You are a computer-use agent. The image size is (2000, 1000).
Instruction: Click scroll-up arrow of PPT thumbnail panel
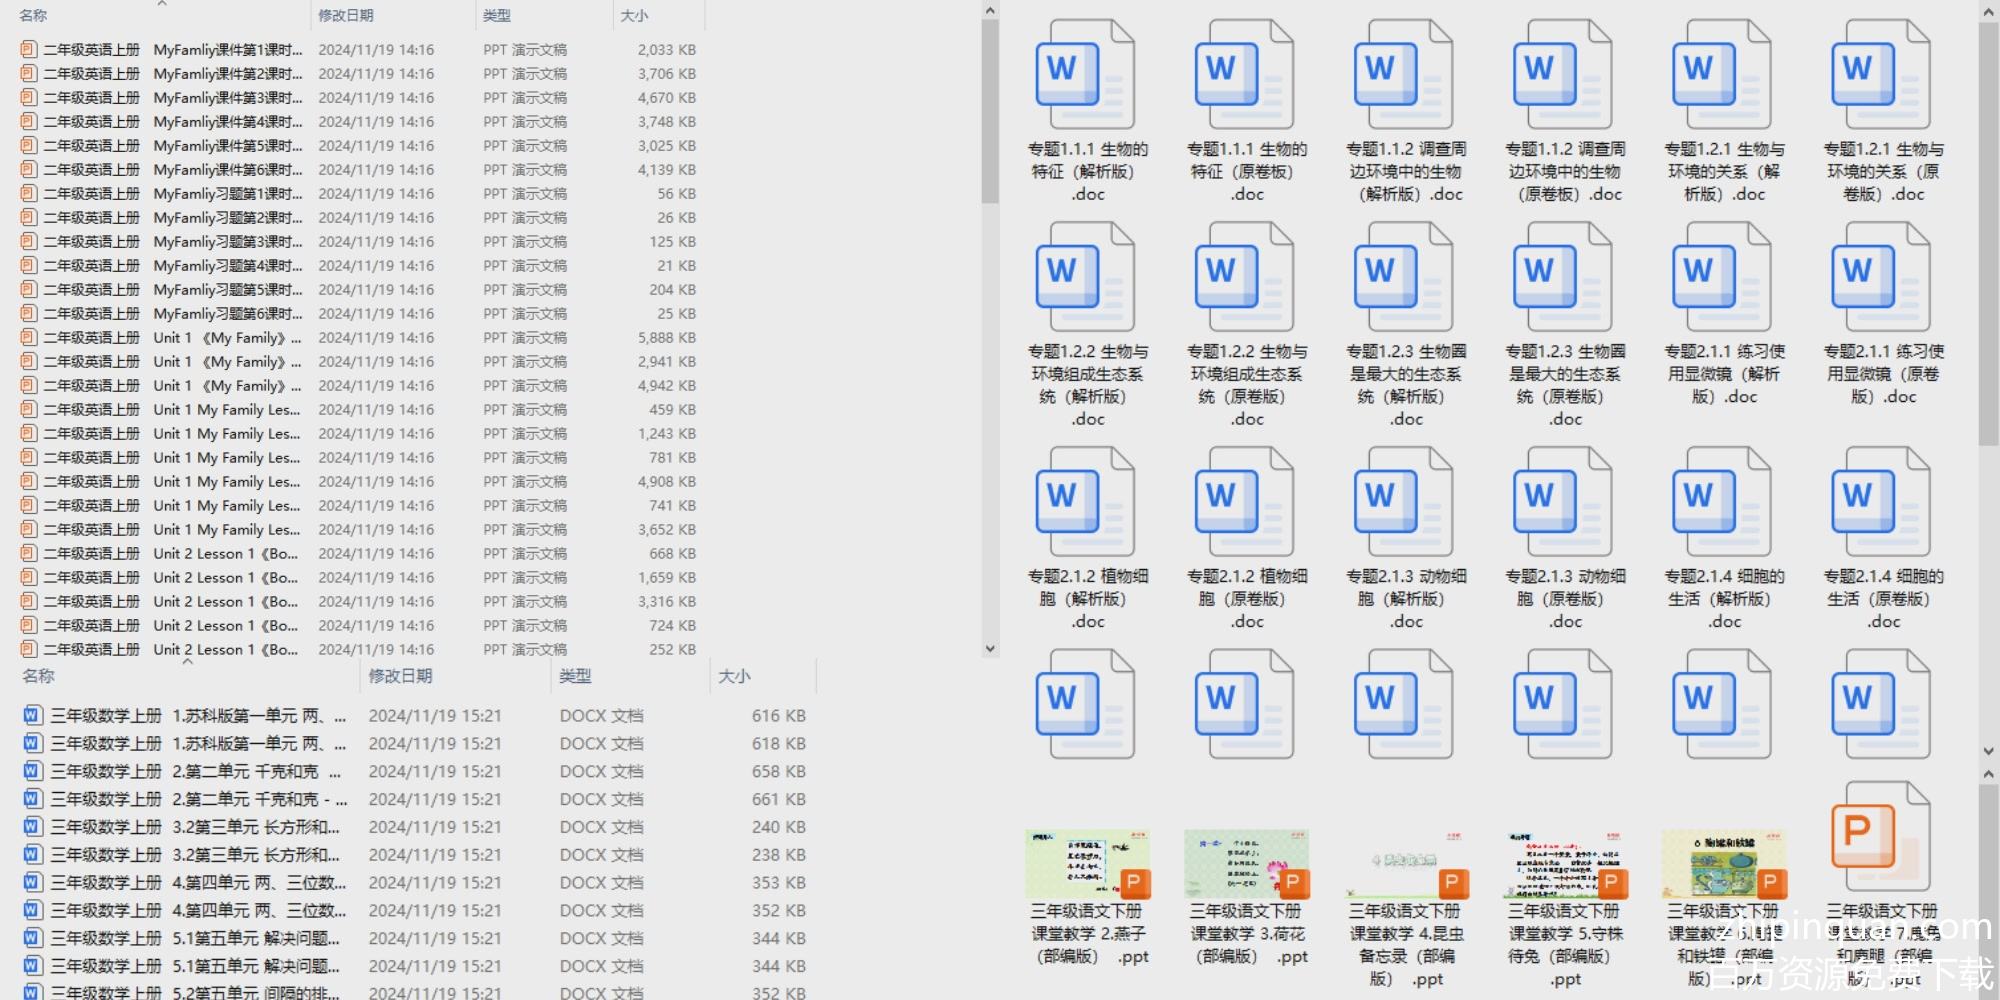click(1988, 774)
